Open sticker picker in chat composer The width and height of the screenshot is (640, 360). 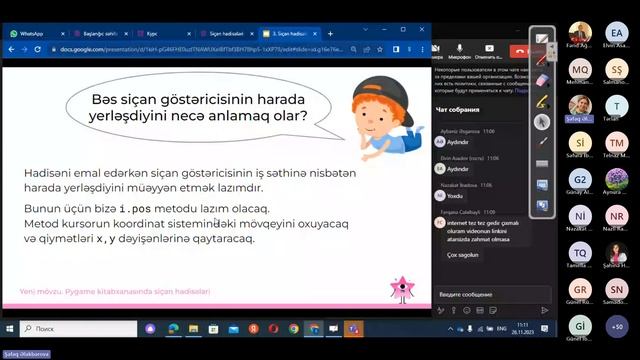pos(493,311)
